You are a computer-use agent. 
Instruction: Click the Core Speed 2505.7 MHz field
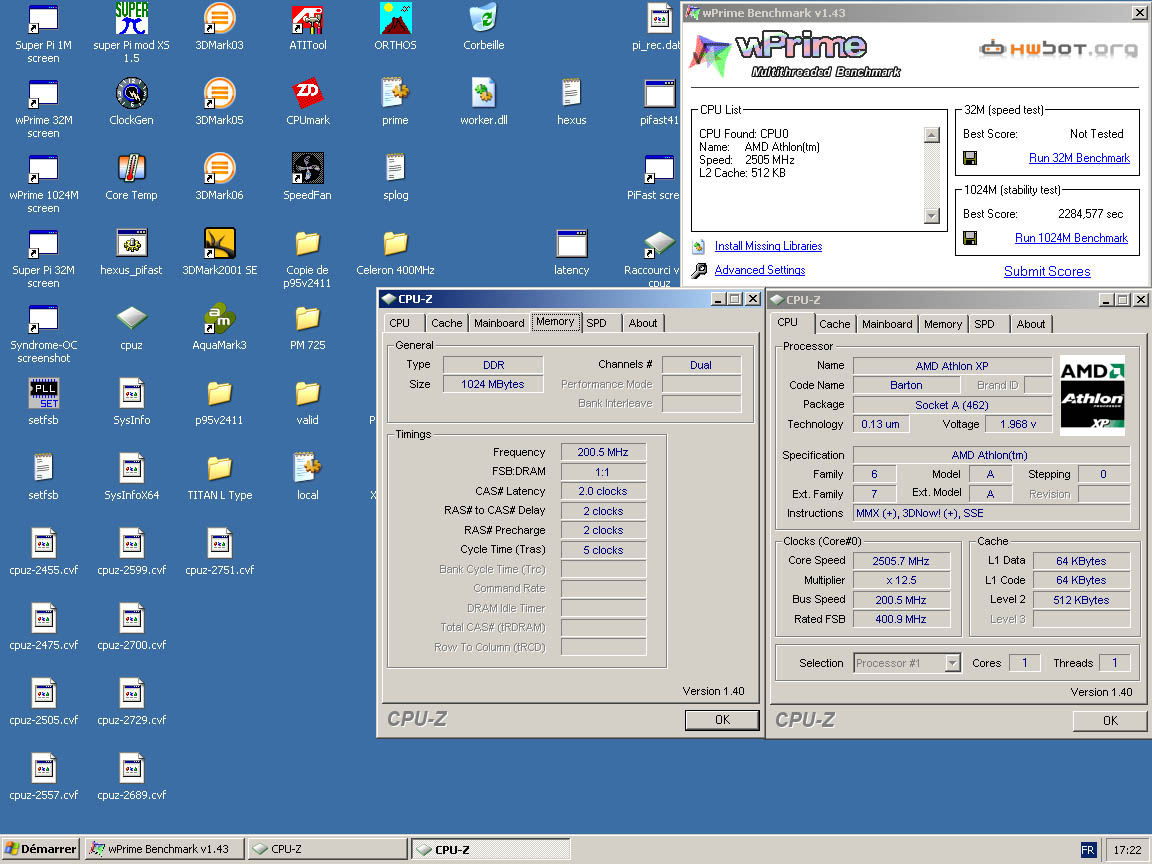click(901, 561)
